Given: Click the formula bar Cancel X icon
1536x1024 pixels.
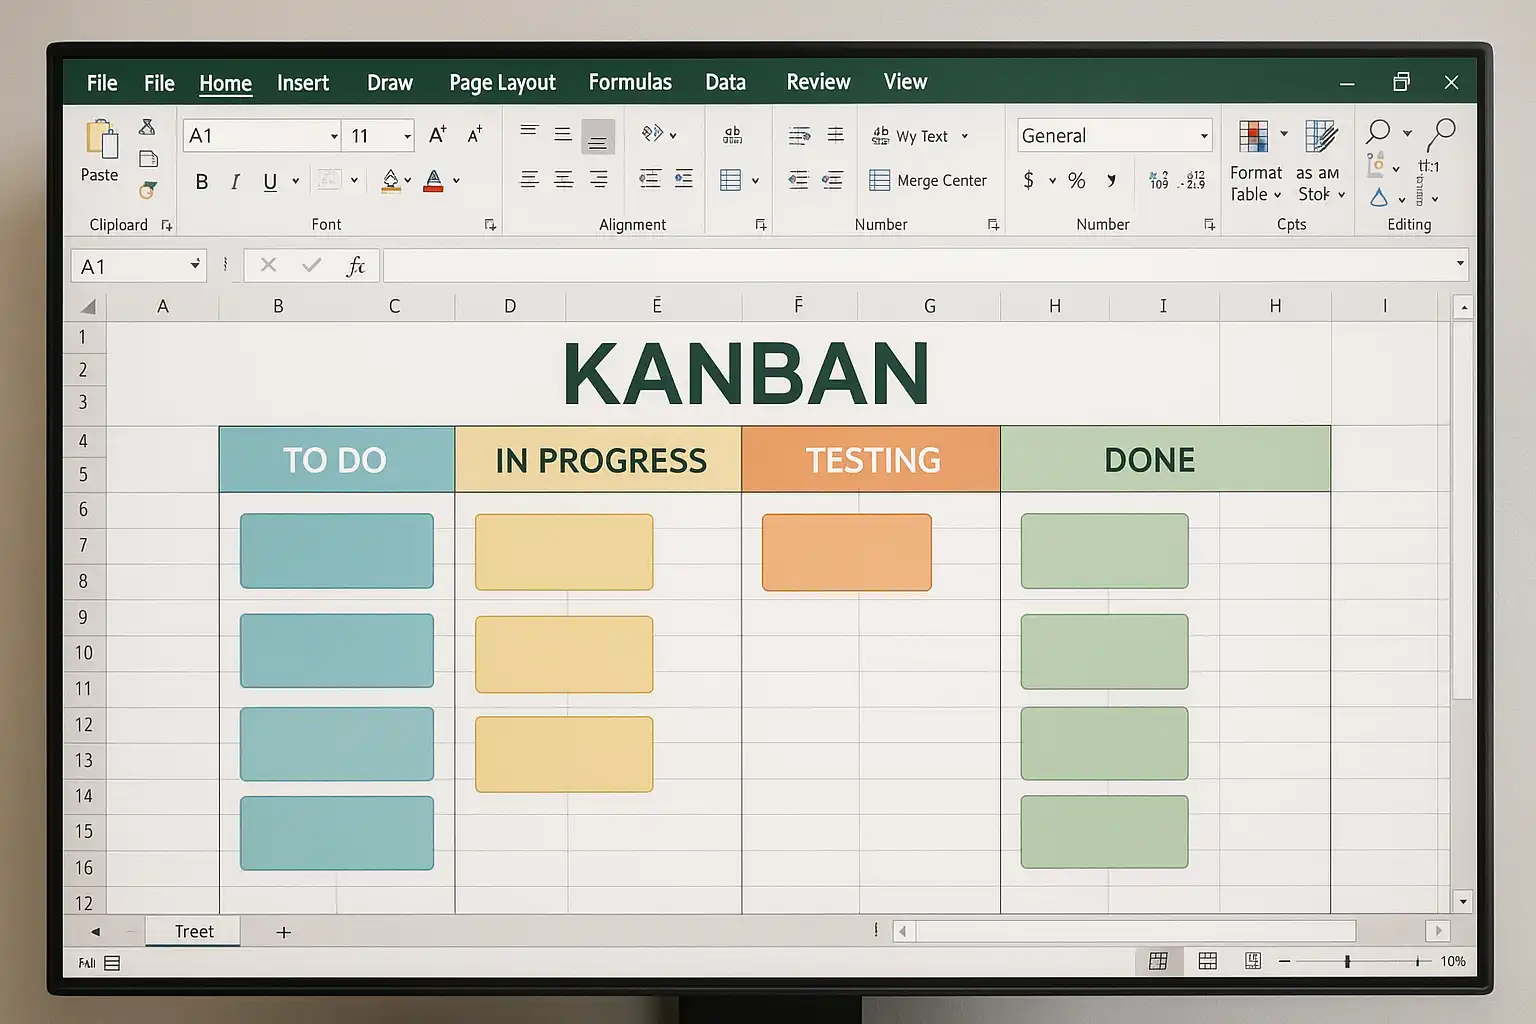Looking at the screenshot, I should coord(268,265).
